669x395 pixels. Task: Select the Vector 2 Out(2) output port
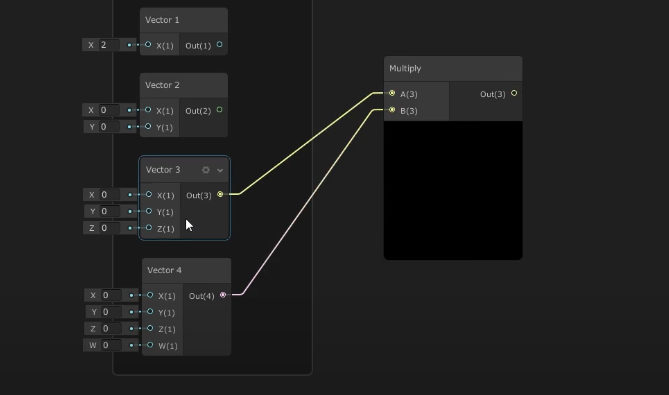click(219, 110)
